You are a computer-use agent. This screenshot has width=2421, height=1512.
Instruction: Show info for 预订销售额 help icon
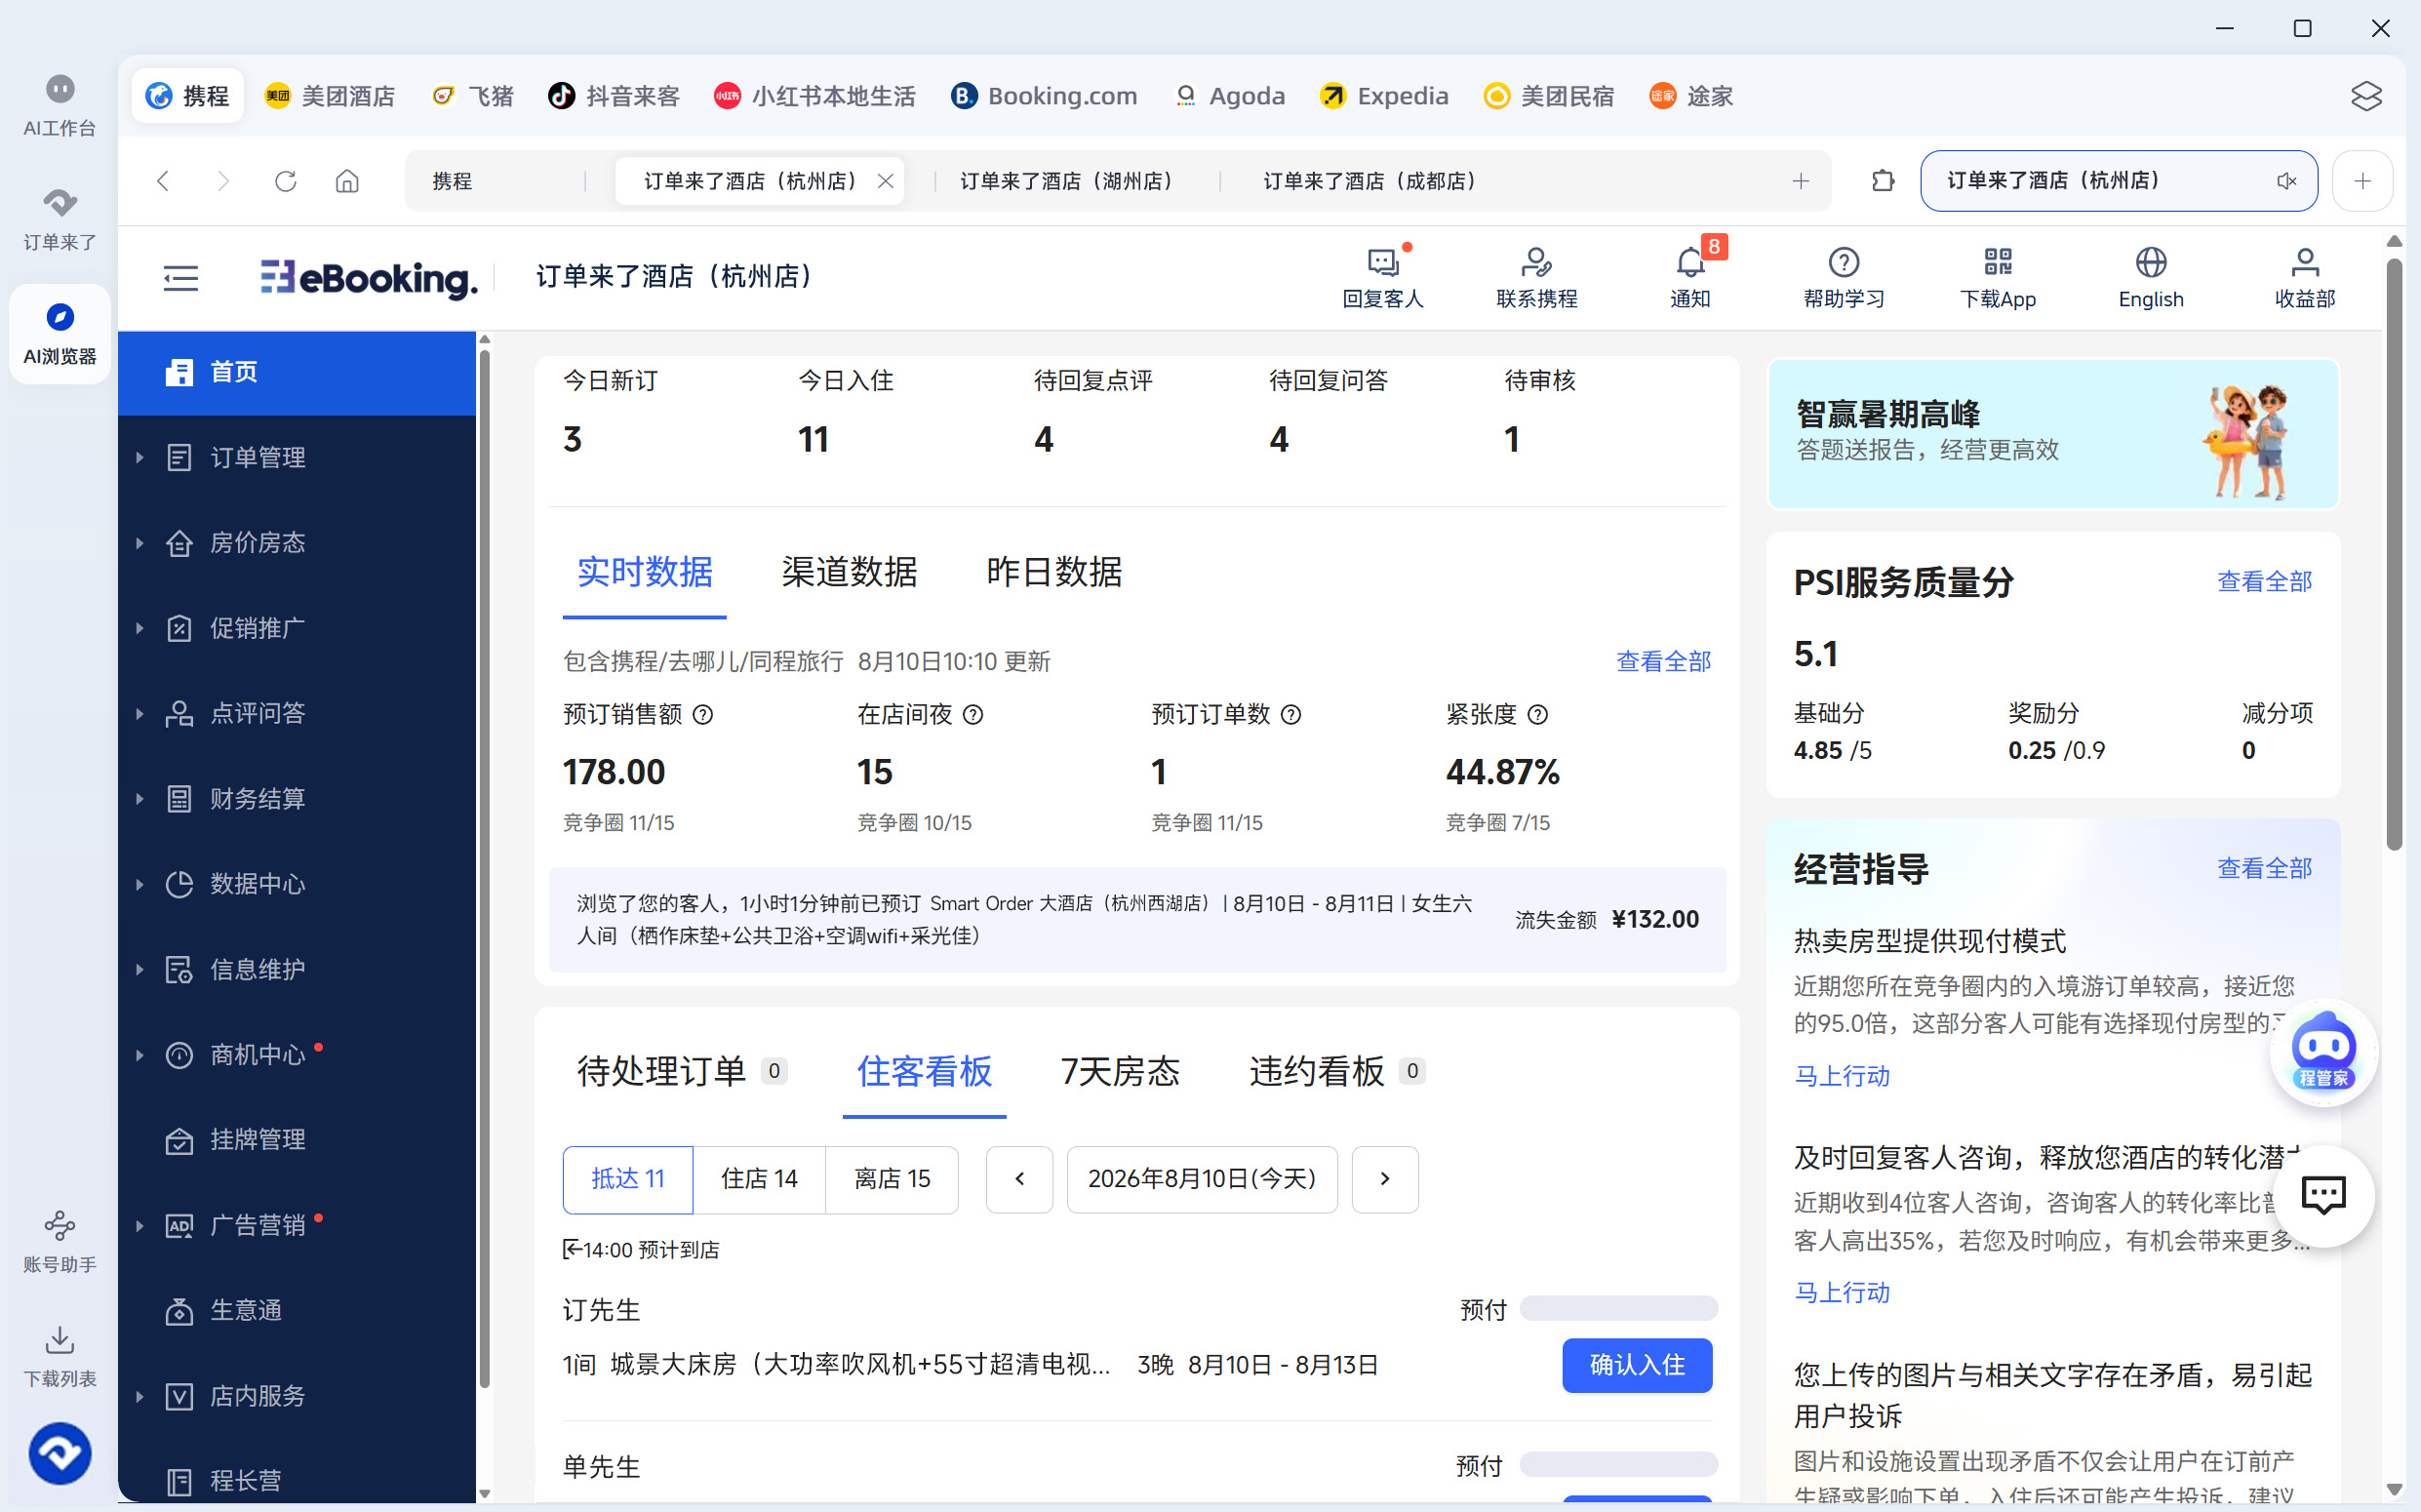coord(703,715)
